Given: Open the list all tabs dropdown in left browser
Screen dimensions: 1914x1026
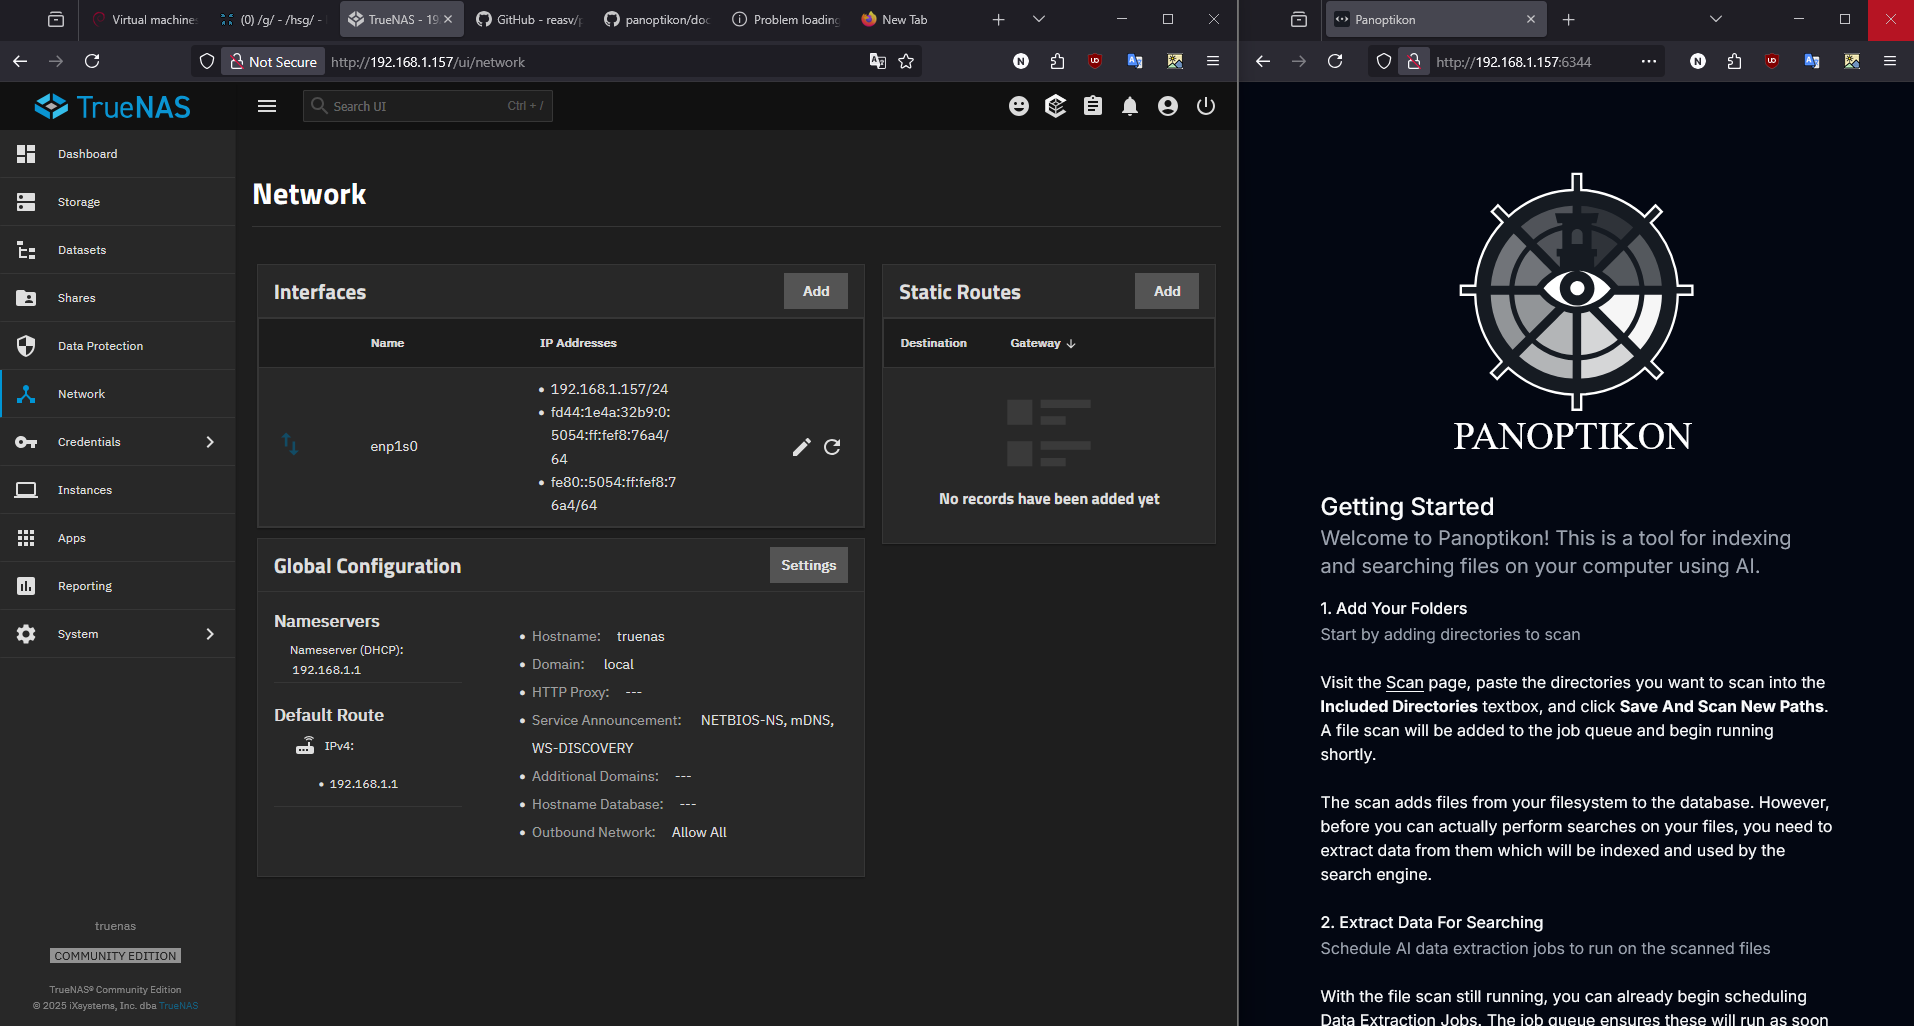Looking at the screenshot, I should click(x=1039, y=19).
